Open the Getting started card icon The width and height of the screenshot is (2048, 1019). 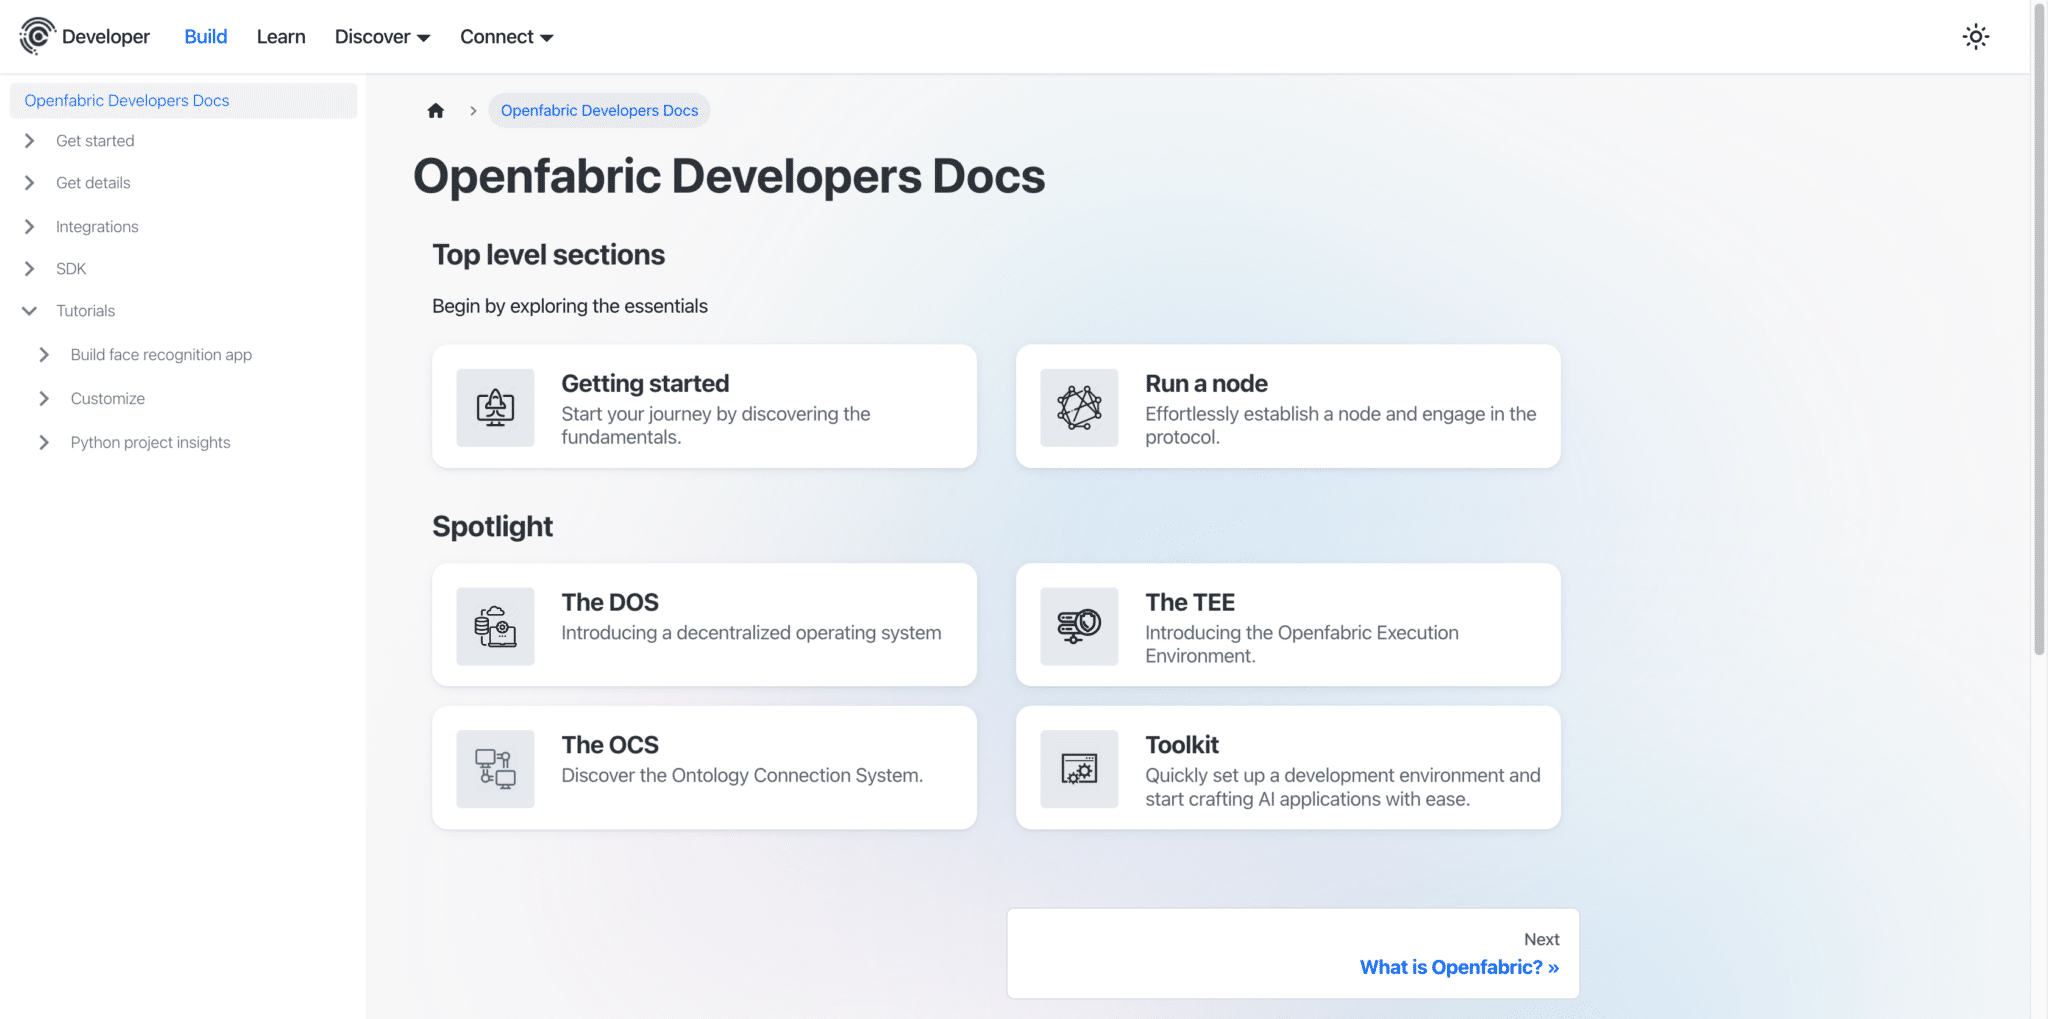pyautogui.click(x=494, y=407)
